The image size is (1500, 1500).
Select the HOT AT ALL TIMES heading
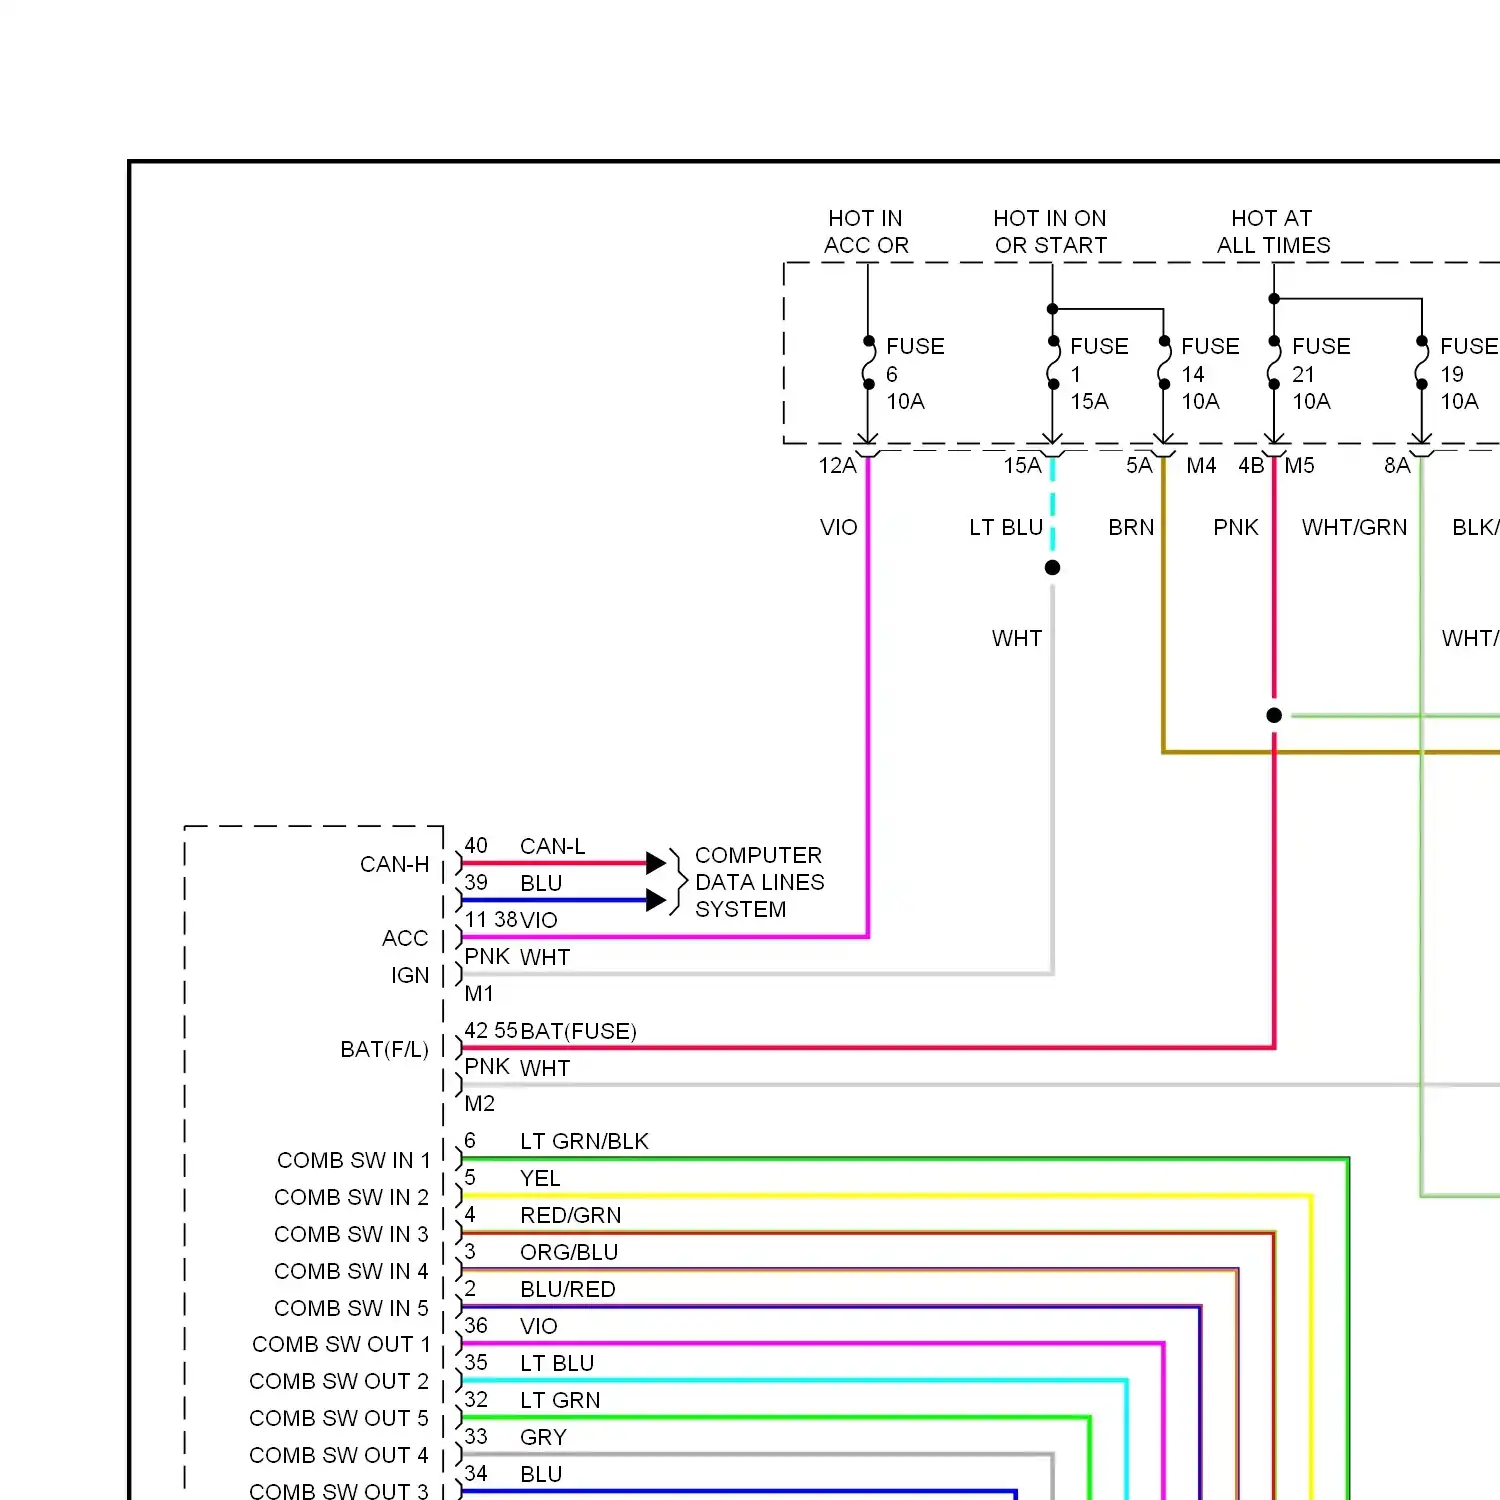click(x=1273, y=232)
